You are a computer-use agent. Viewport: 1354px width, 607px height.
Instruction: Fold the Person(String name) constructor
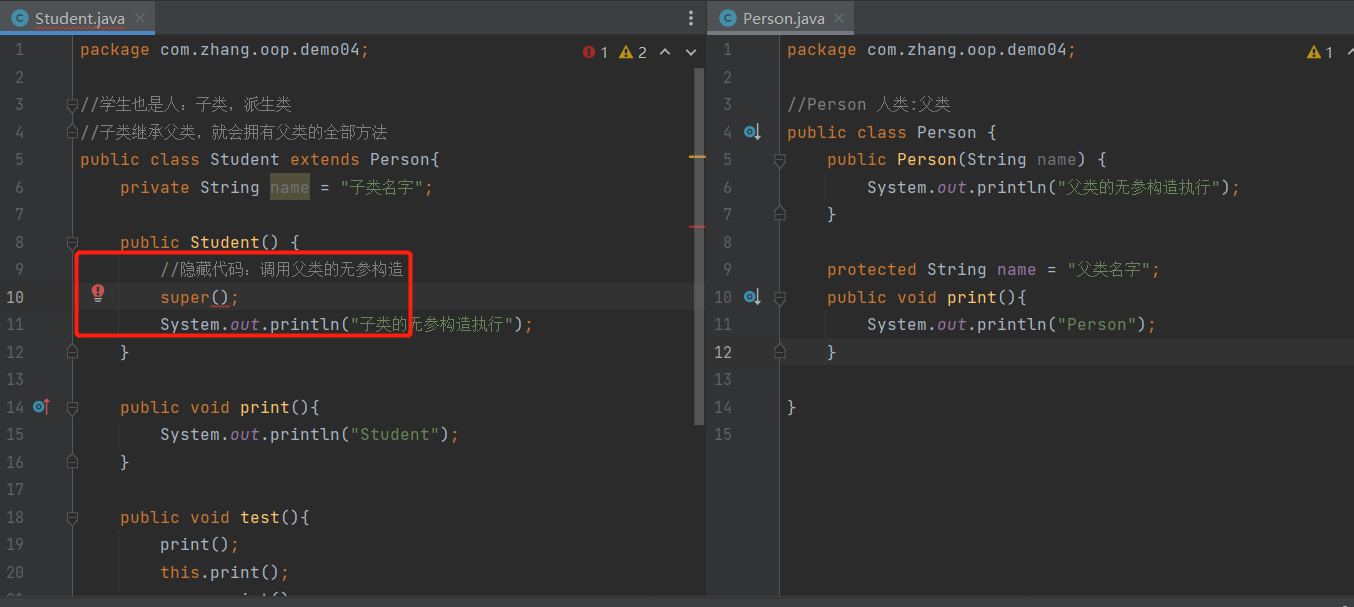[780, 160]
